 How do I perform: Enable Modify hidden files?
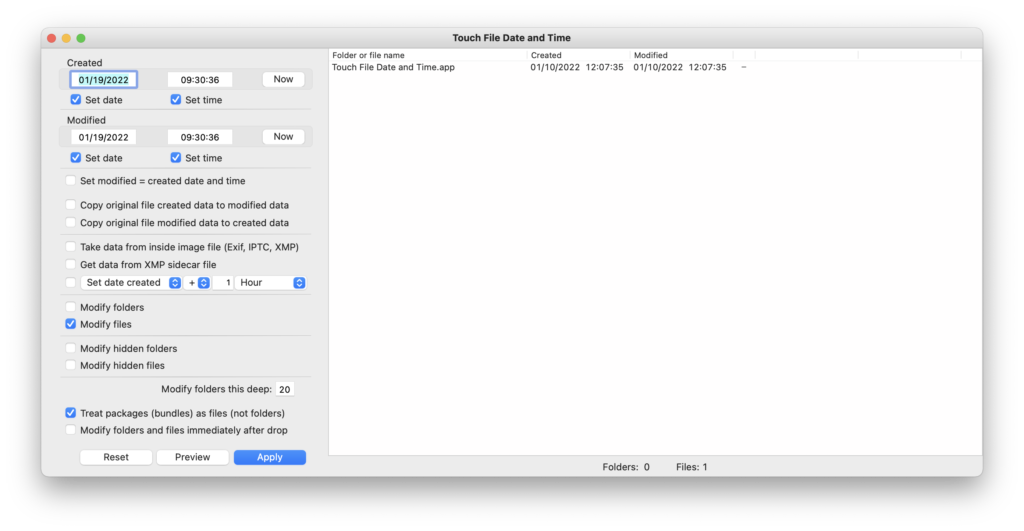pos(71,364)
